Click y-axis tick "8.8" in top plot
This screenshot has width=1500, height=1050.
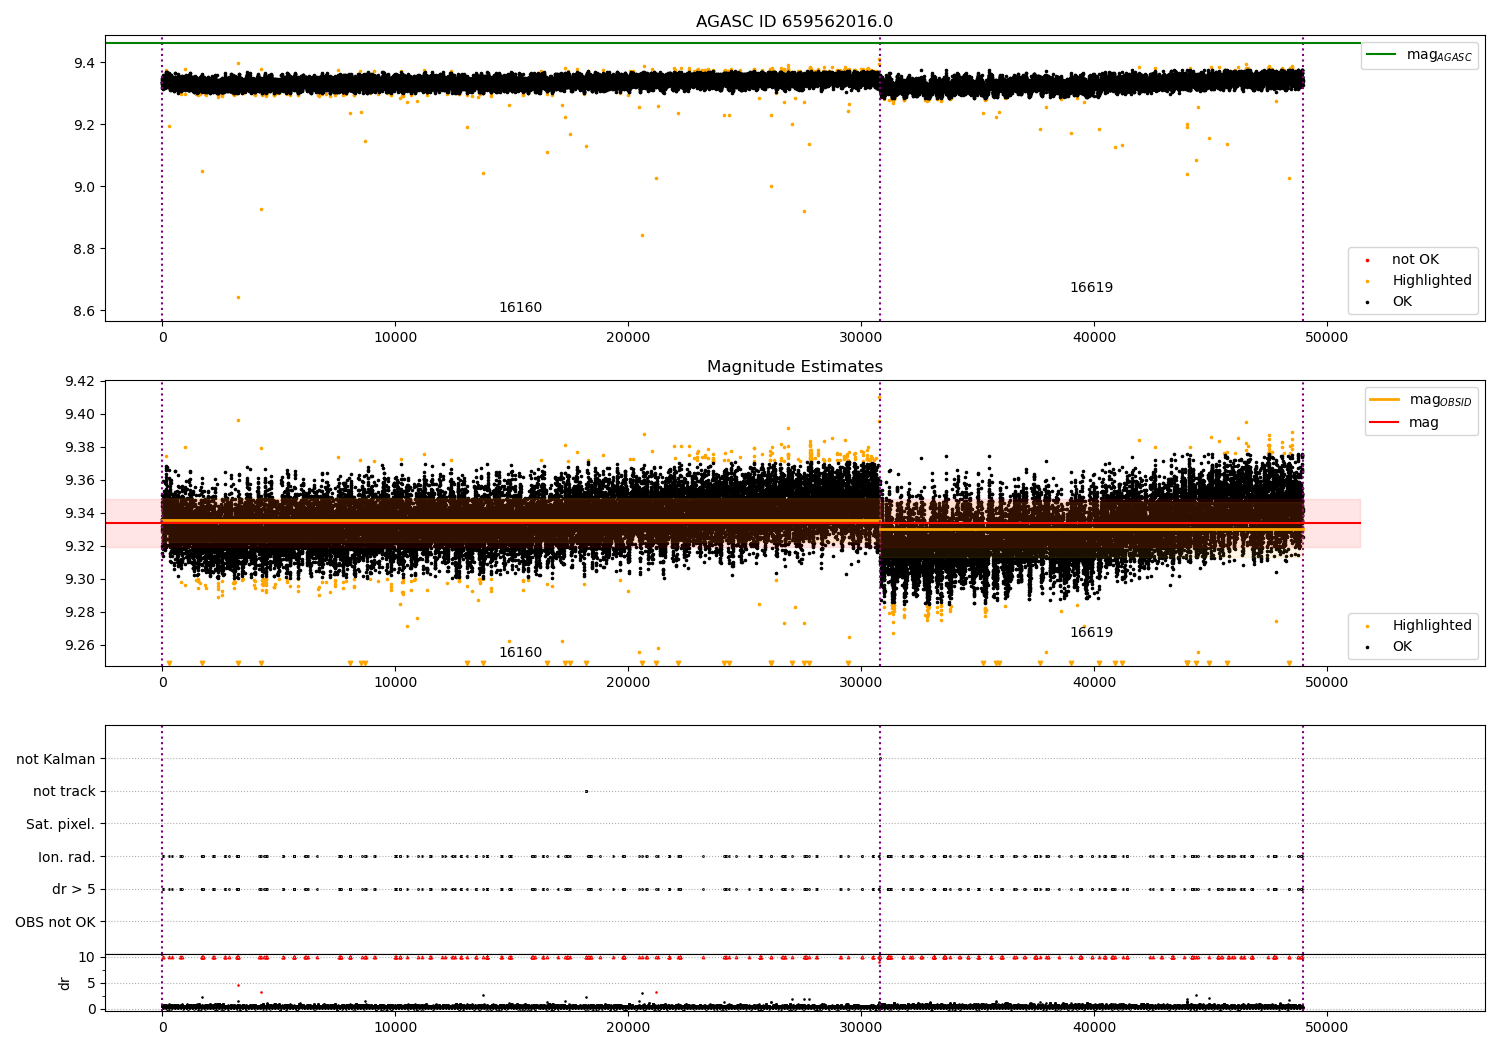[84, 249]
